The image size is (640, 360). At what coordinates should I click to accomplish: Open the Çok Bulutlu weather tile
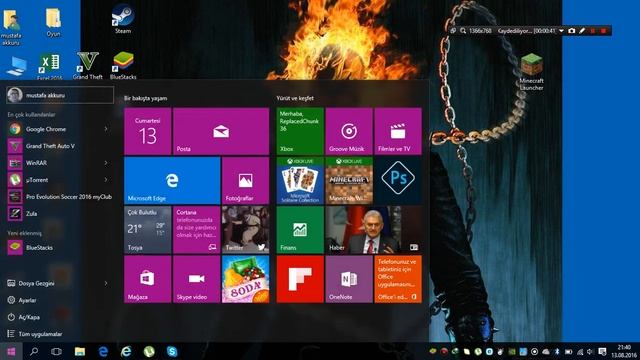(147, 230)
